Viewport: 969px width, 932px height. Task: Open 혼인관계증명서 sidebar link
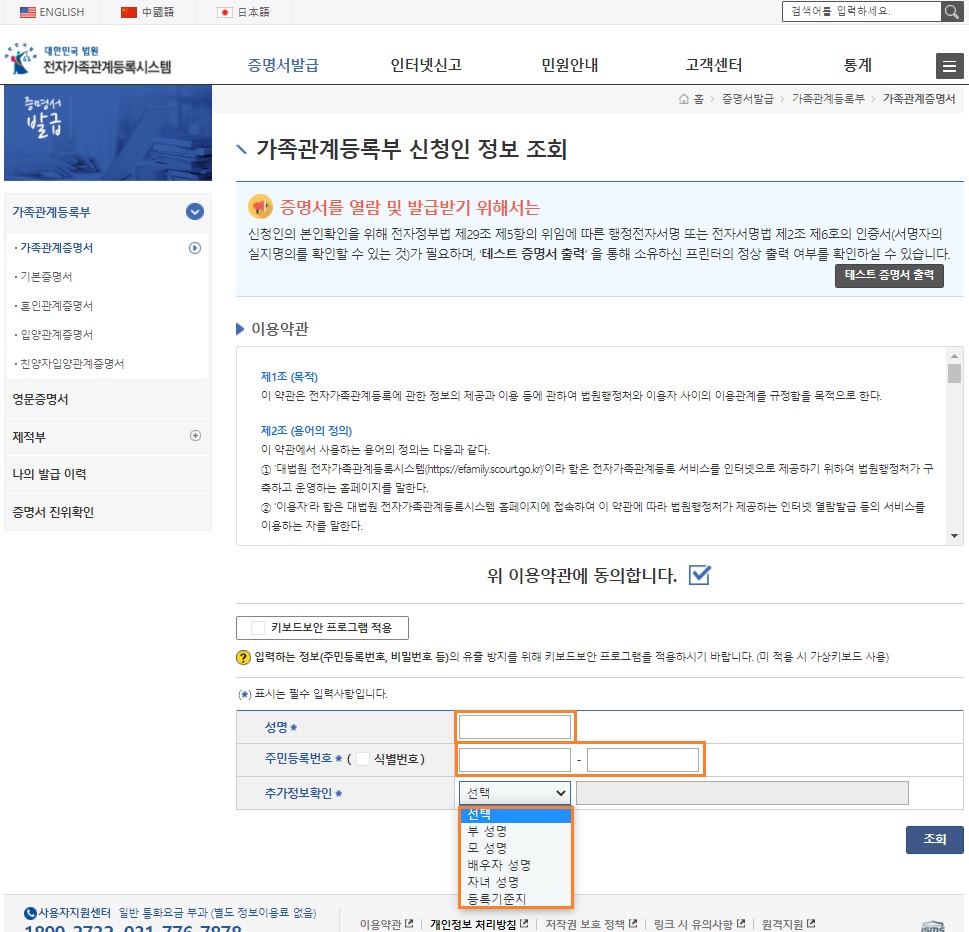click(x=57, y=306)
